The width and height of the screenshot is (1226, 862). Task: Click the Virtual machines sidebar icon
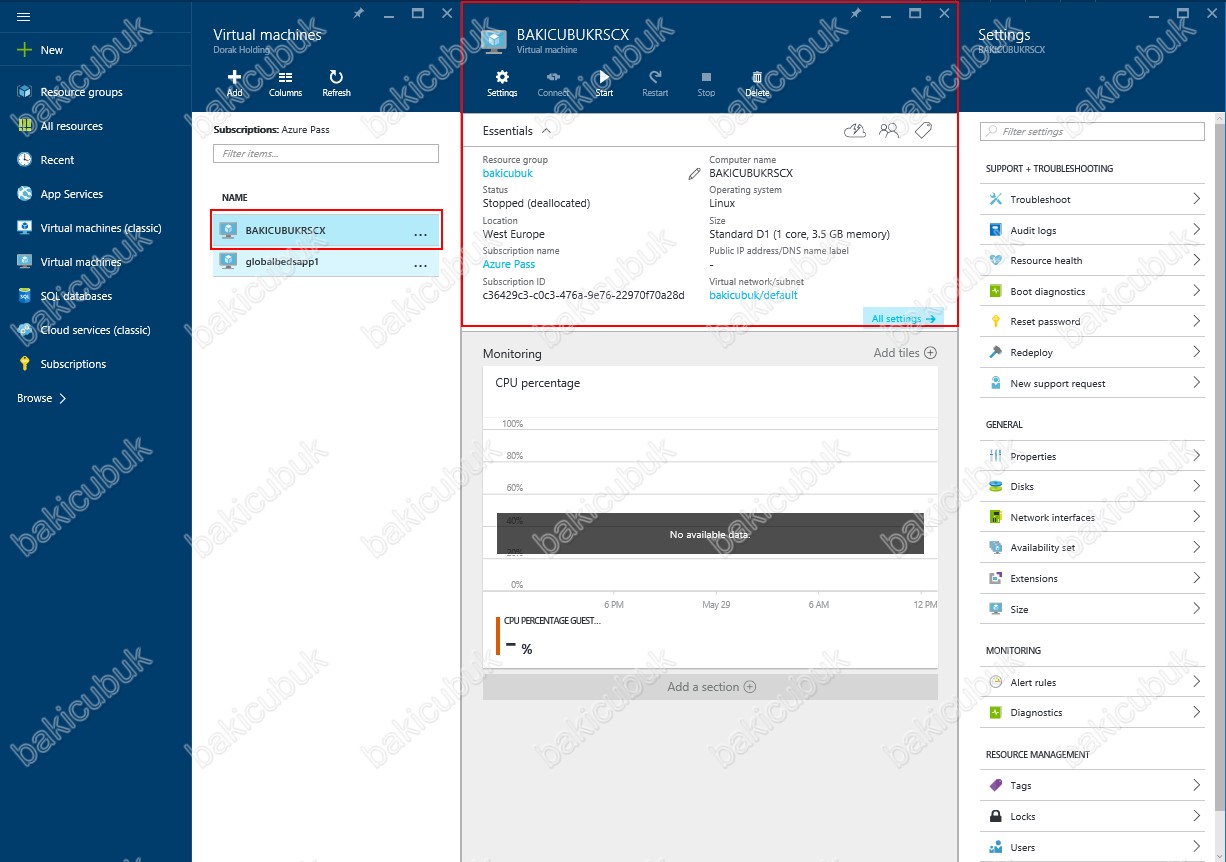coord(24,262)
